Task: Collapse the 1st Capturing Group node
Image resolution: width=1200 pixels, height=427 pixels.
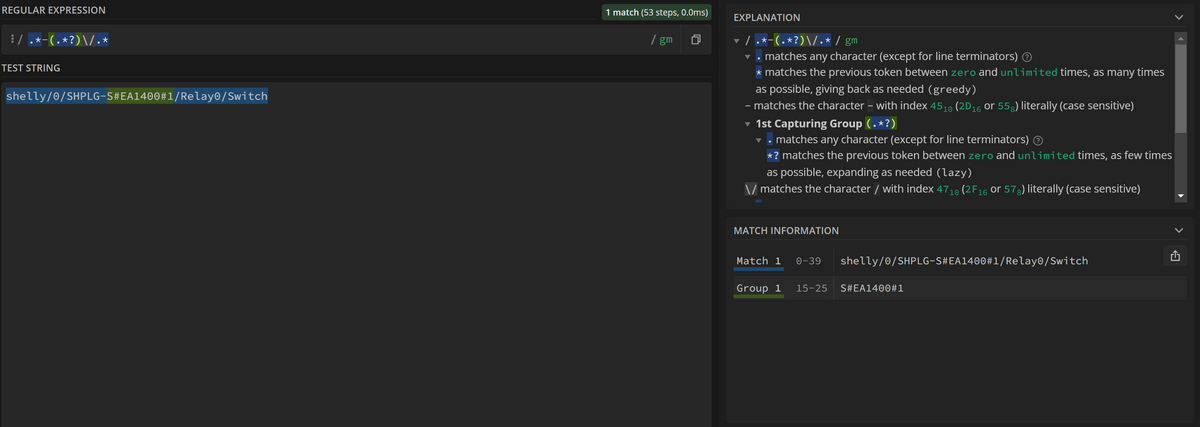Action: click(749, 124)
